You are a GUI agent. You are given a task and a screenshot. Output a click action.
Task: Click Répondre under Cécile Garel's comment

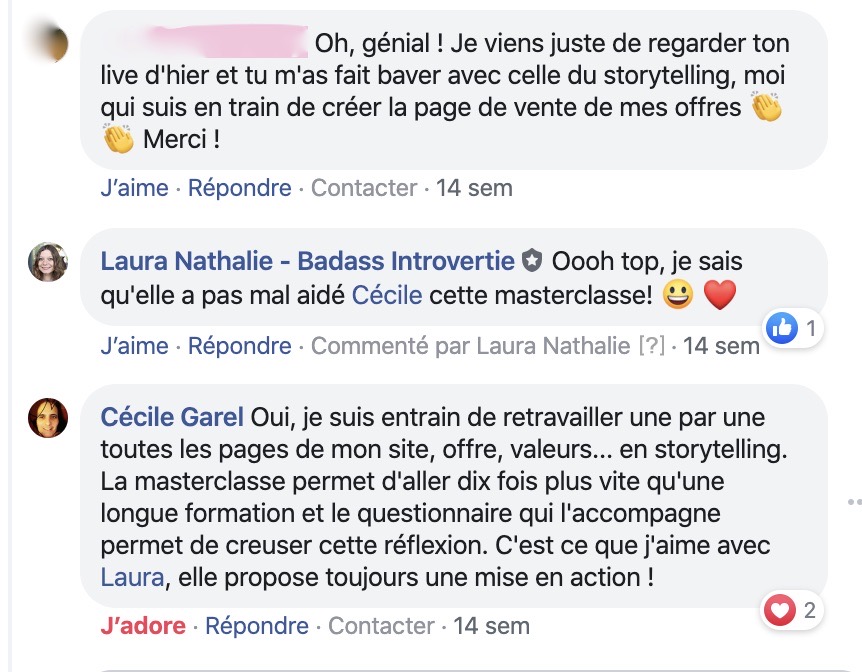[x=257, y=626]
